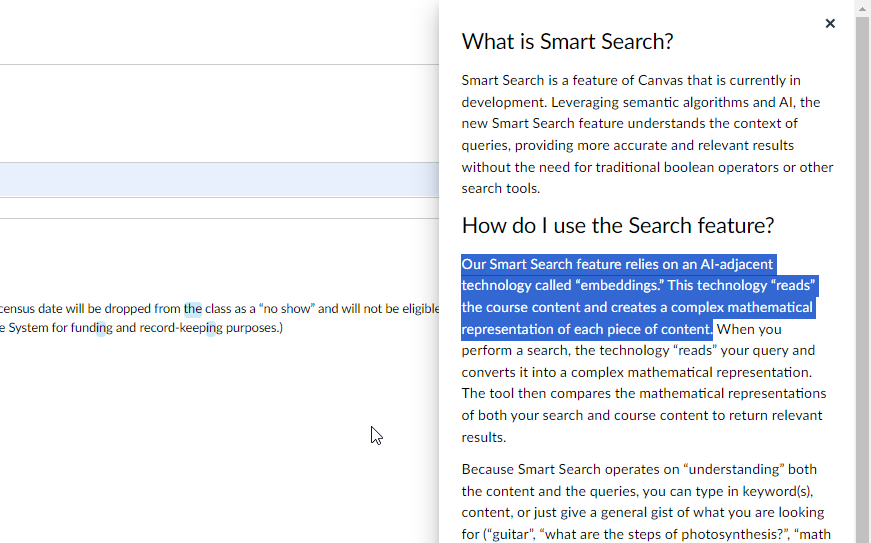Click the 'How do I use the Search feature?' heading
871x543 pixels.
click(618, 225)
